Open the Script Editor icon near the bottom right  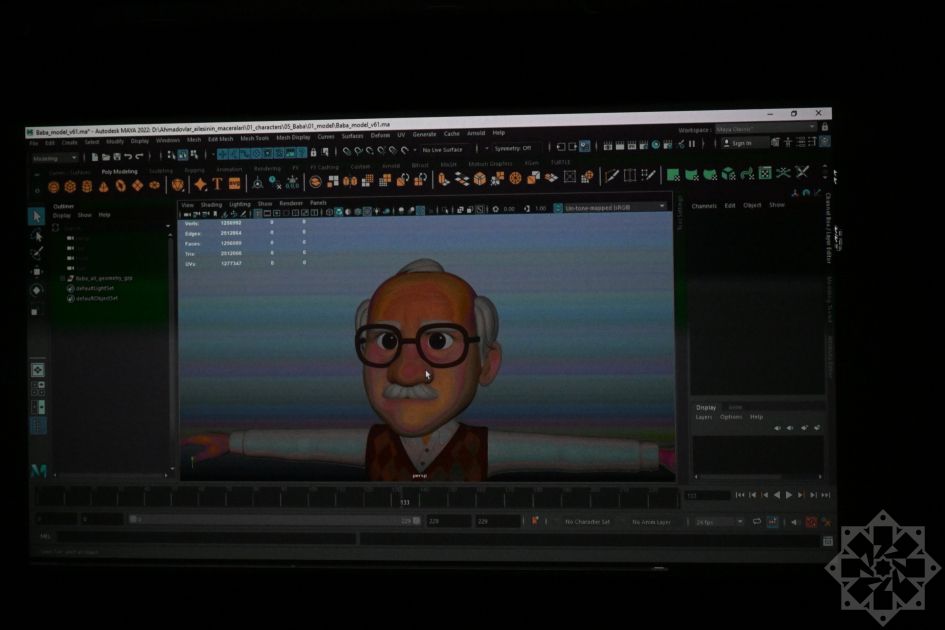(x=828, y=539)
